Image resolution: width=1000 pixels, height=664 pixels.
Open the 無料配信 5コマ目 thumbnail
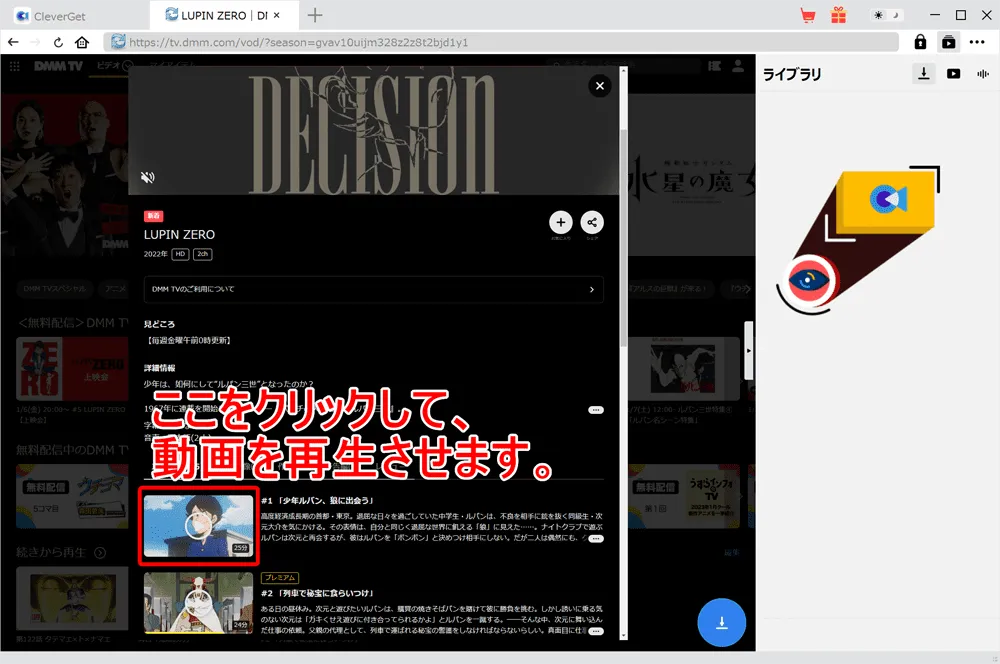(71, 496)
